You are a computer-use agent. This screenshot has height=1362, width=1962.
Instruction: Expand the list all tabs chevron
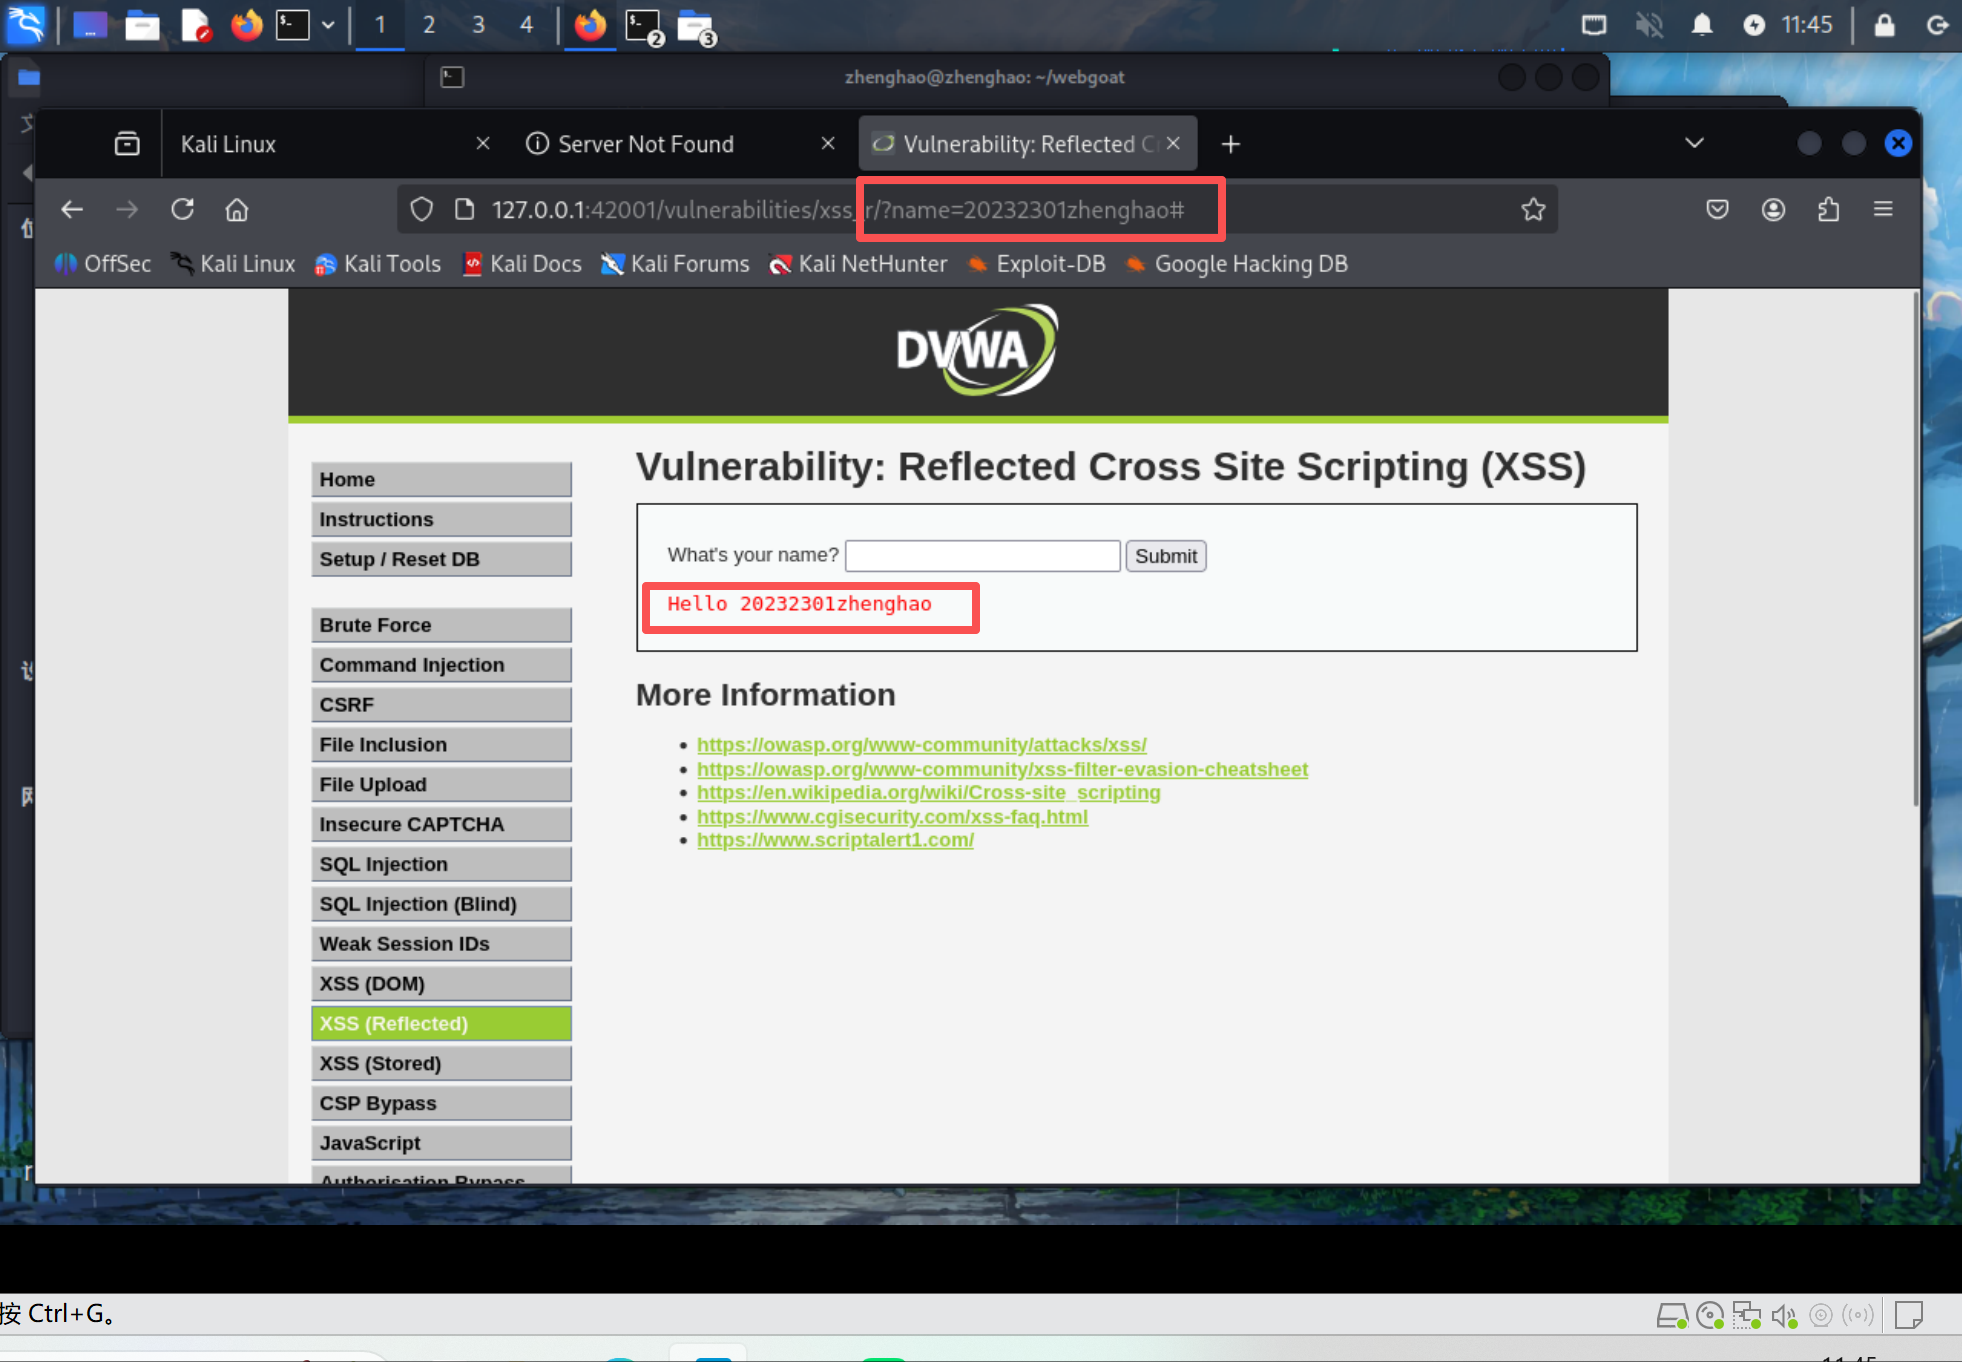click(1693, 143)
